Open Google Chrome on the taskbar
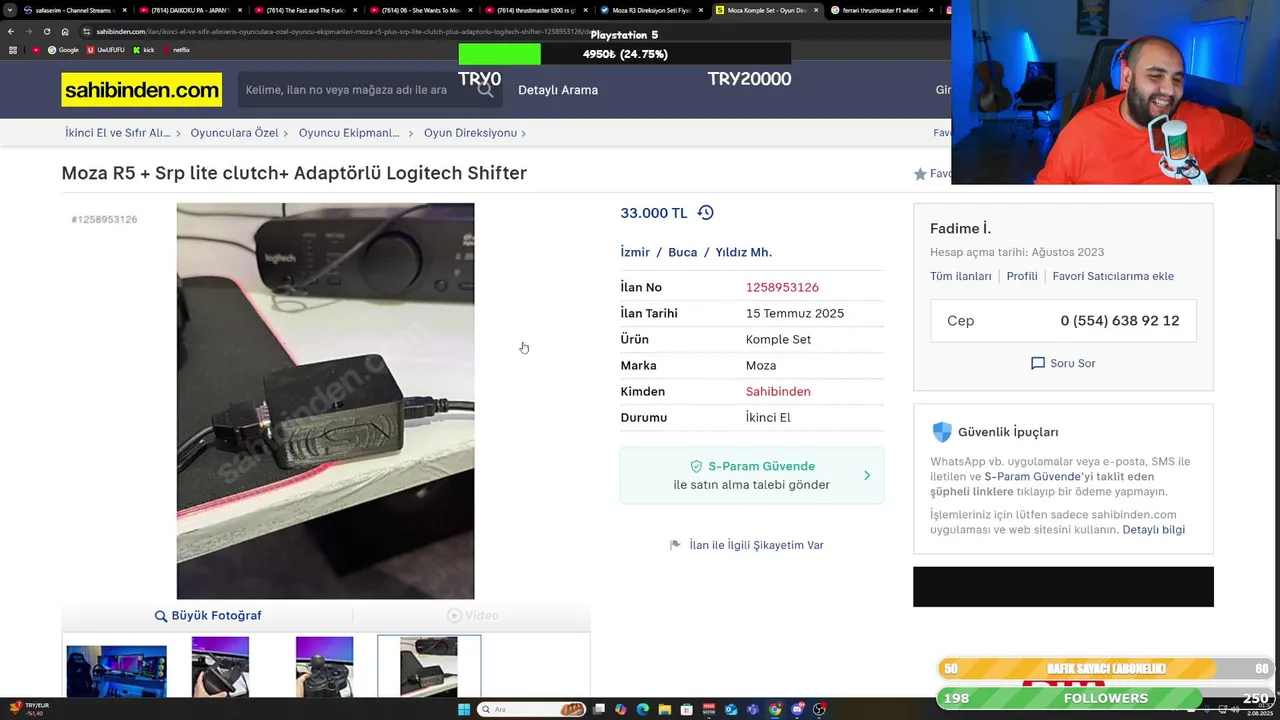 775,709
